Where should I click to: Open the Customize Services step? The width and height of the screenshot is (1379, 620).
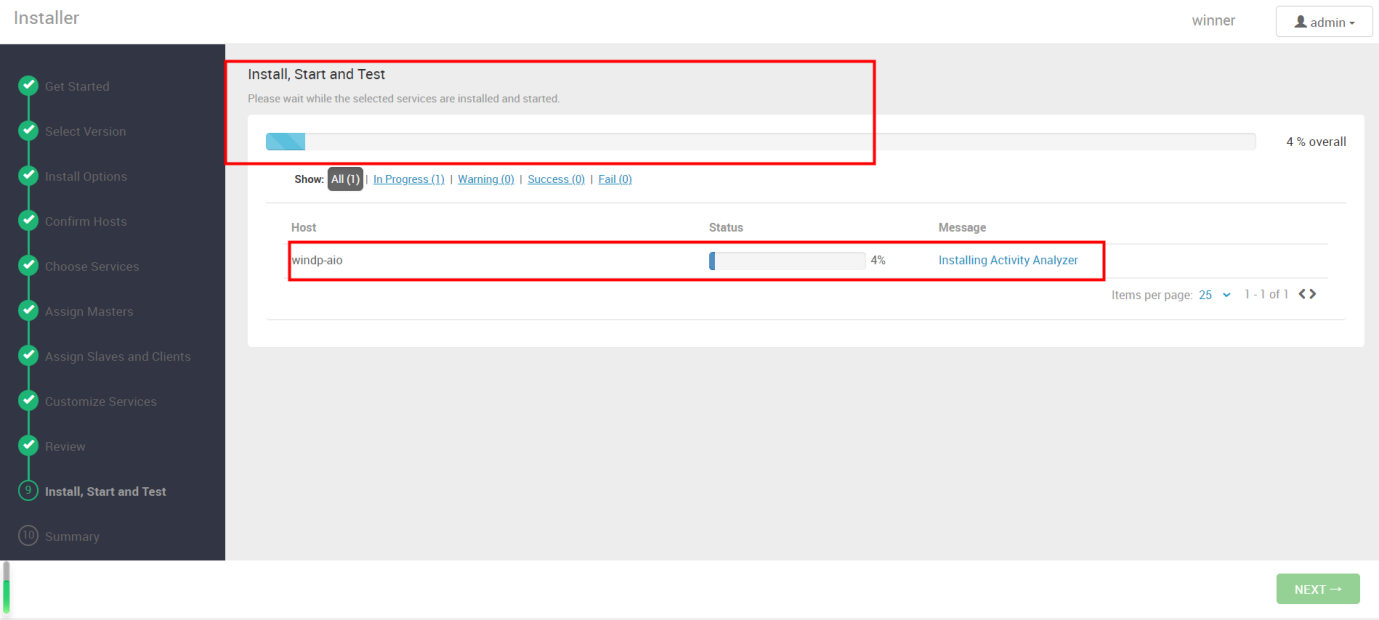101,401
